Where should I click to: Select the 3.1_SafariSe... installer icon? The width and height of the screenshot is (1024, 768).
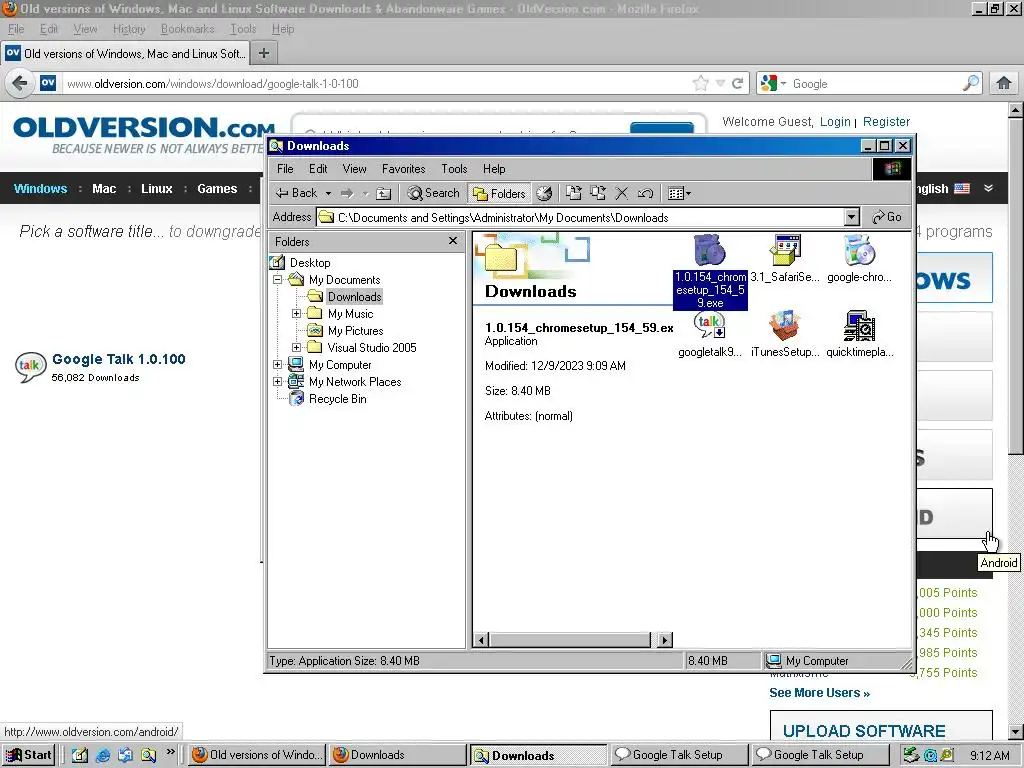click(784, 251)
